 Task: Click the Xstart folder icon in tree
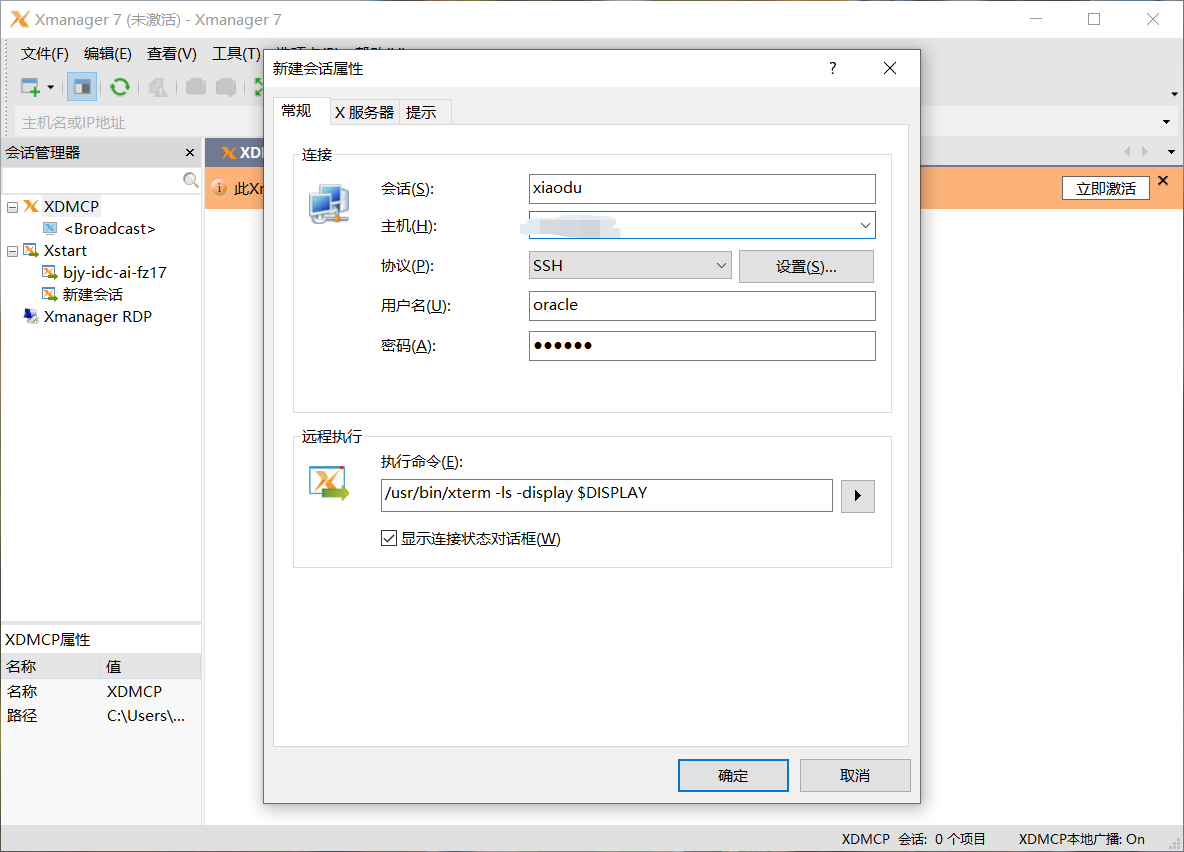[x=31, y=250]
